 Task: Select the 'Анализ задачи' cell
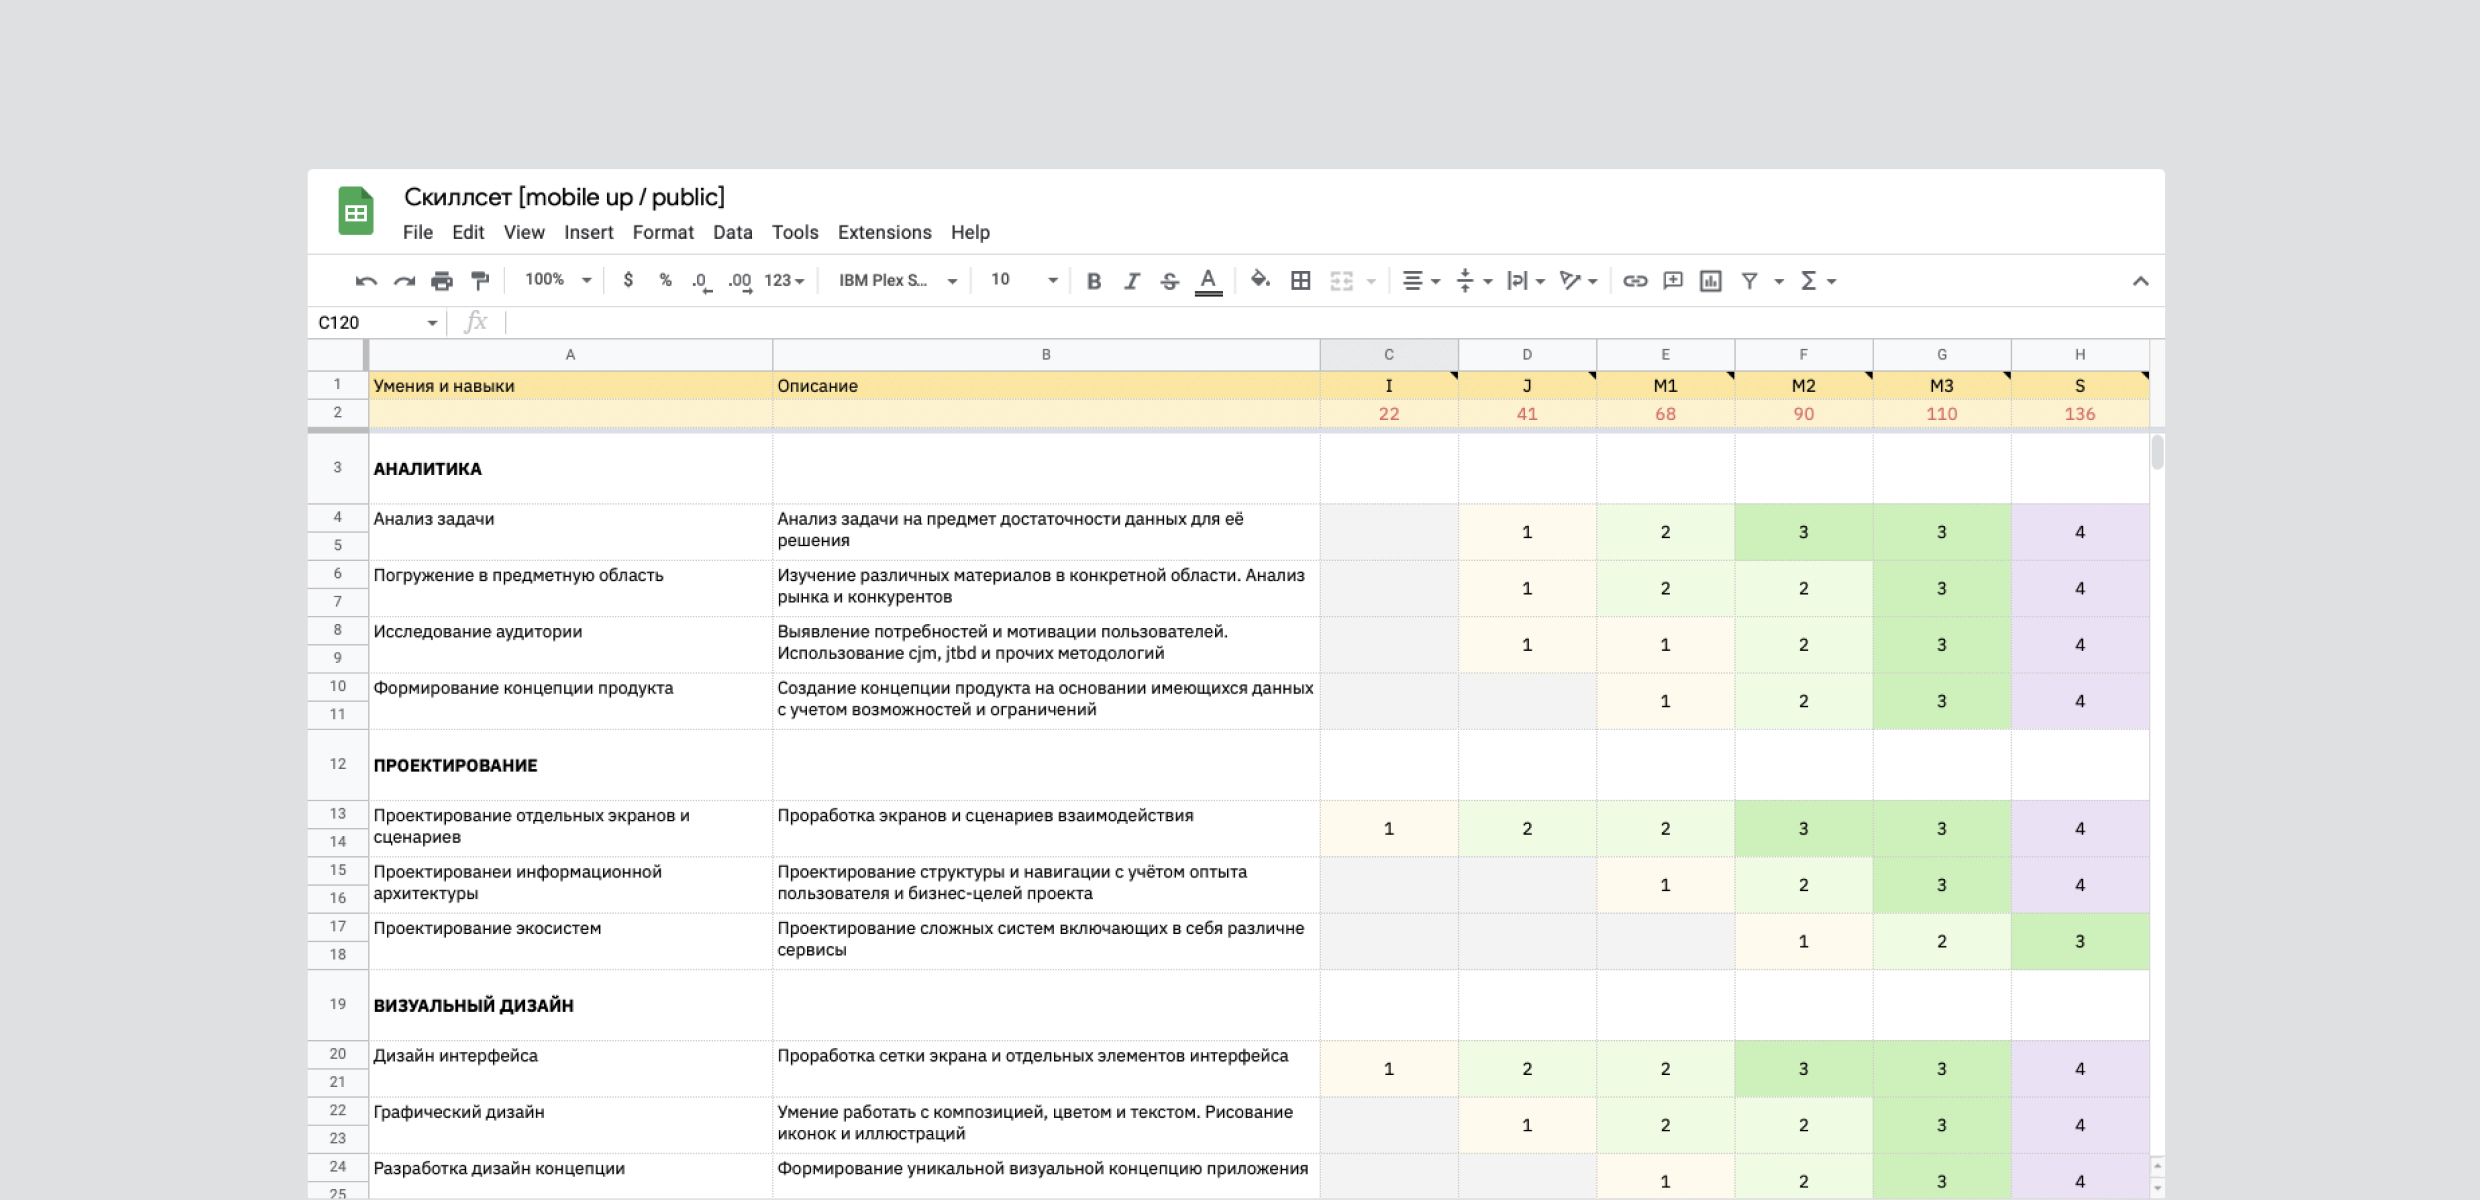point(570,531)
